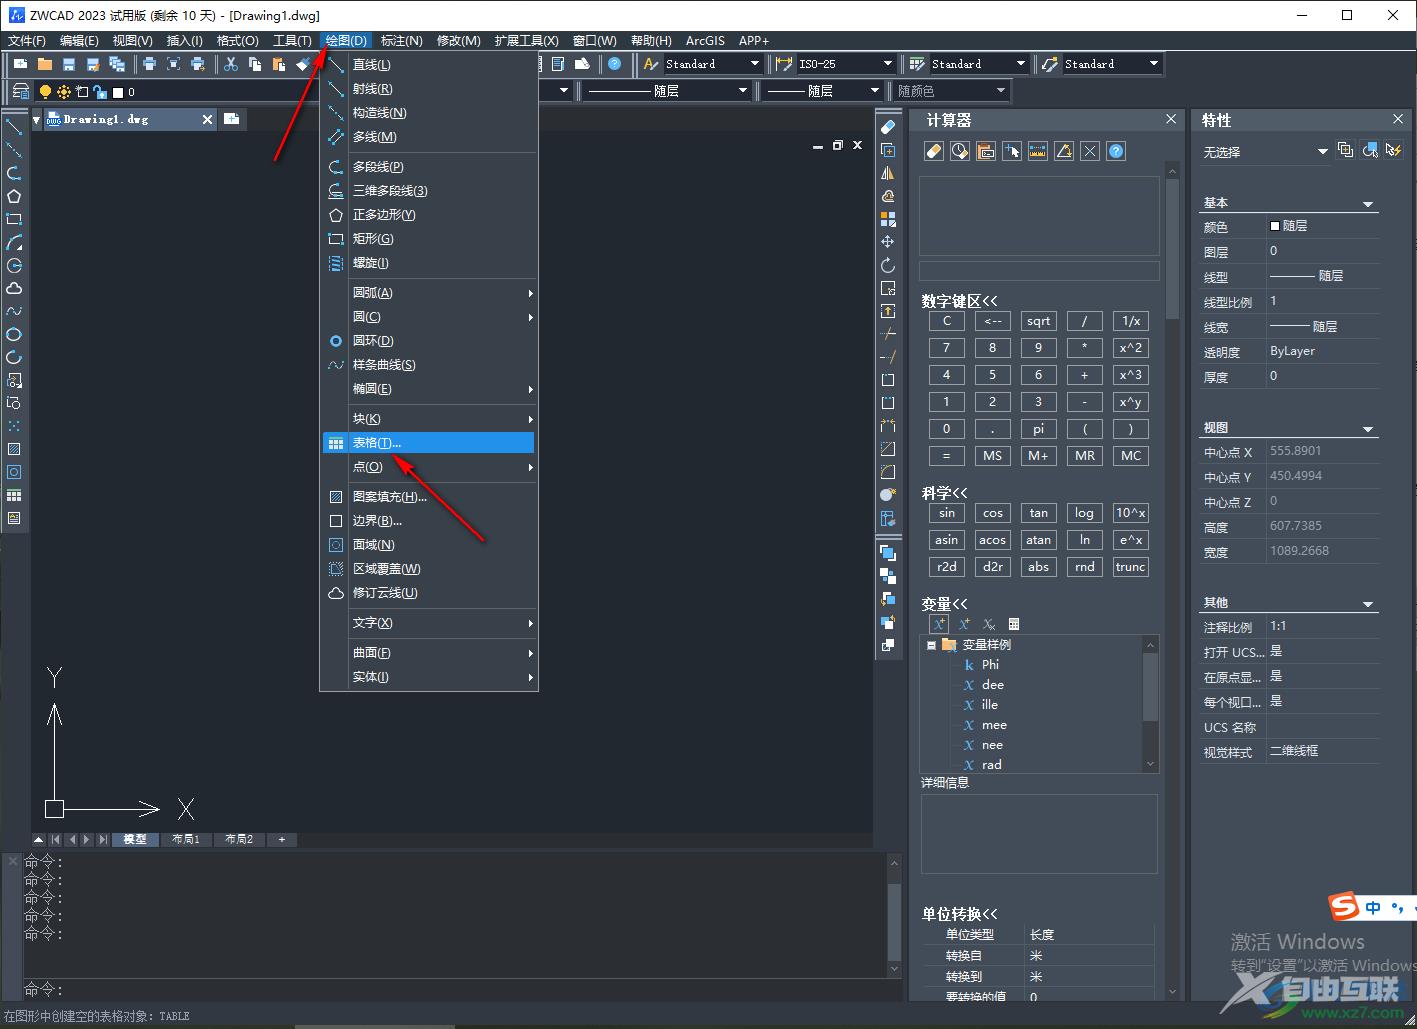The height and width of the screenshot is (1029, 1417).
Task: Select the Mirror tool in modify toolbar
Action: click(887, 173)
